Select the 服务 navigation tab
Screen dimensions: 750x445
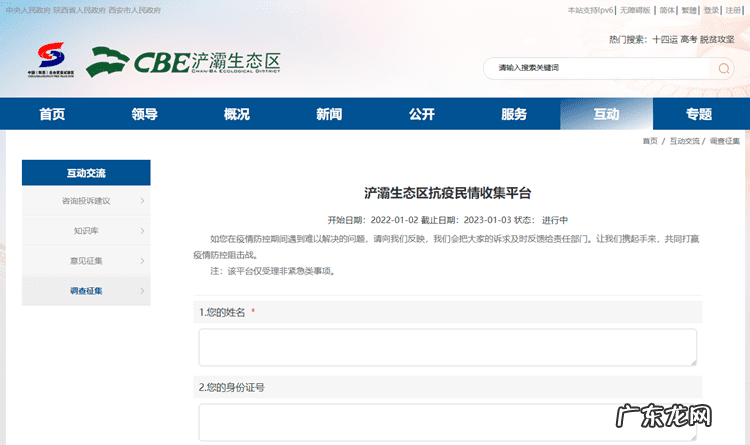[x=514, y=114]
